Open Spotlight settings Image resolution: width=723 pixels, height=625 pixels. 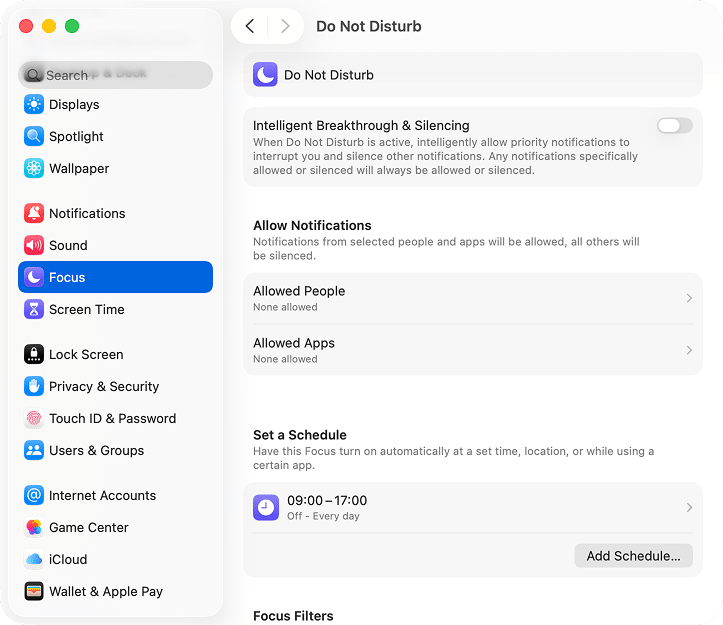[115, 136]
